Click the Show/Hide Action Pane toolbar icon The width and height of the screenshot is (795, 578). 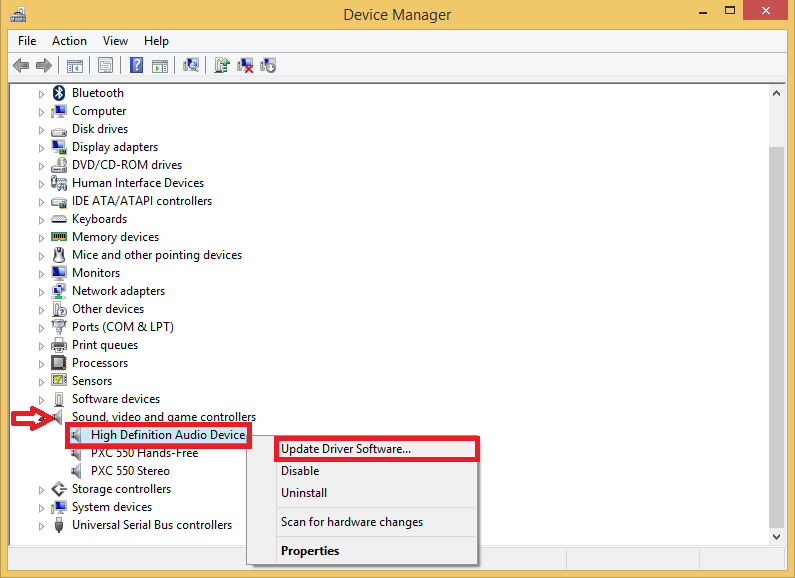(160, 65)
